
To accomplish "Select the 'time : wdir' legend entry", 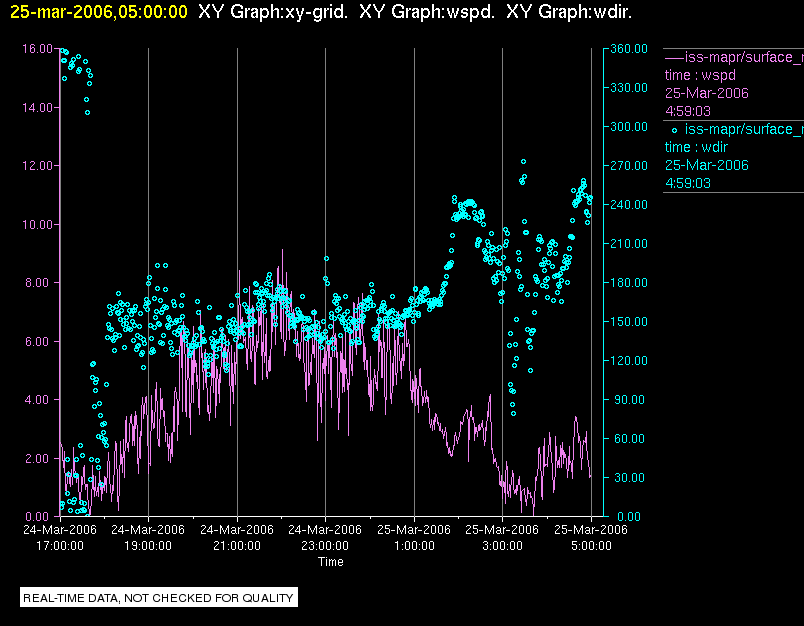I will pos(697,147).
